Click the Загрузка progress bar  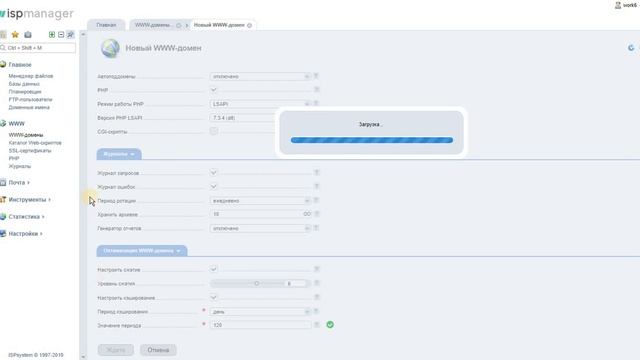click(372, 140)
